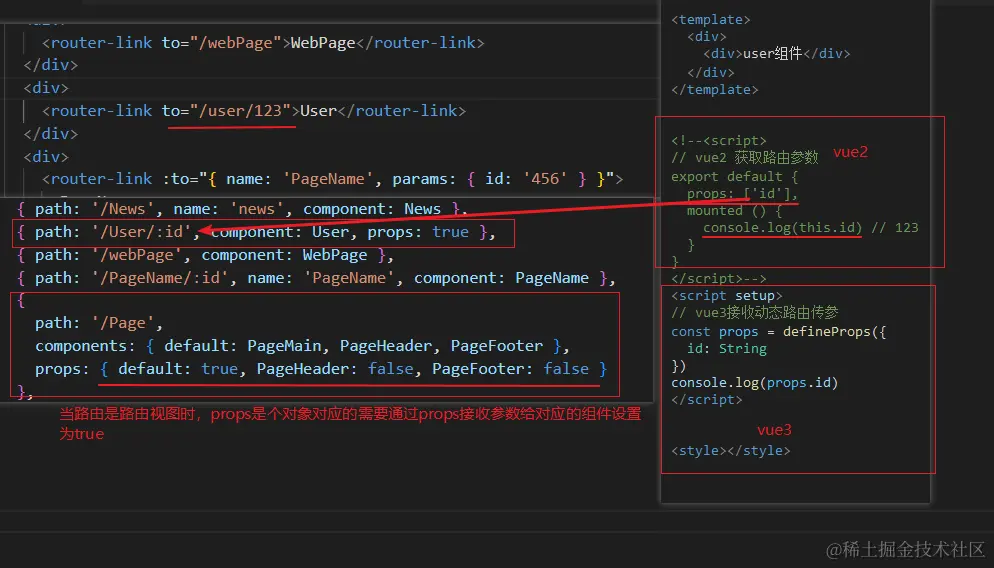Image resolution: width=994 pixels, height=568 pixels.
Task: Click the "mounted () {" line
Action: click(734, 210)
